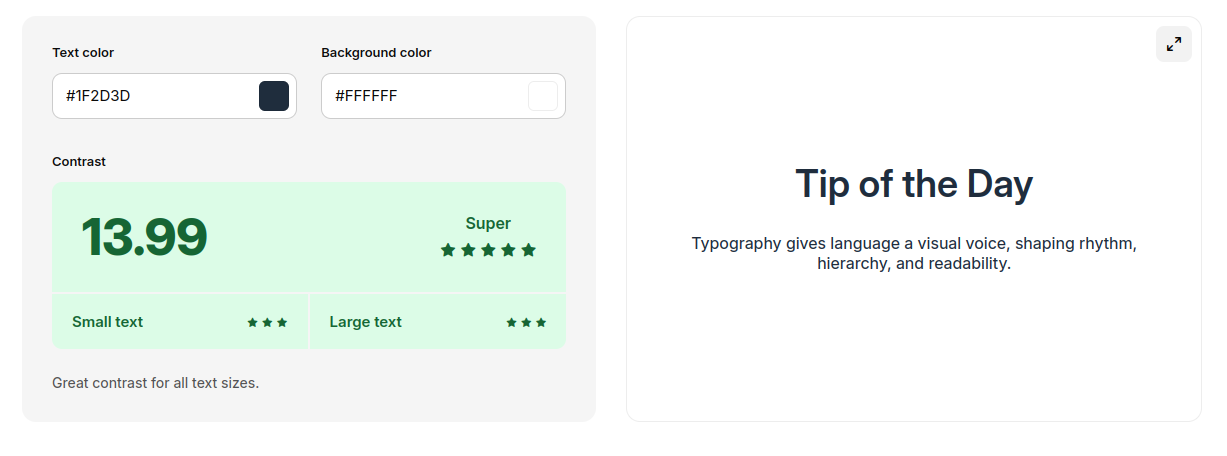Click the 13.99 contrast ratio value
This screenshot has height=456, width=1227.
(x=144, y=238)
